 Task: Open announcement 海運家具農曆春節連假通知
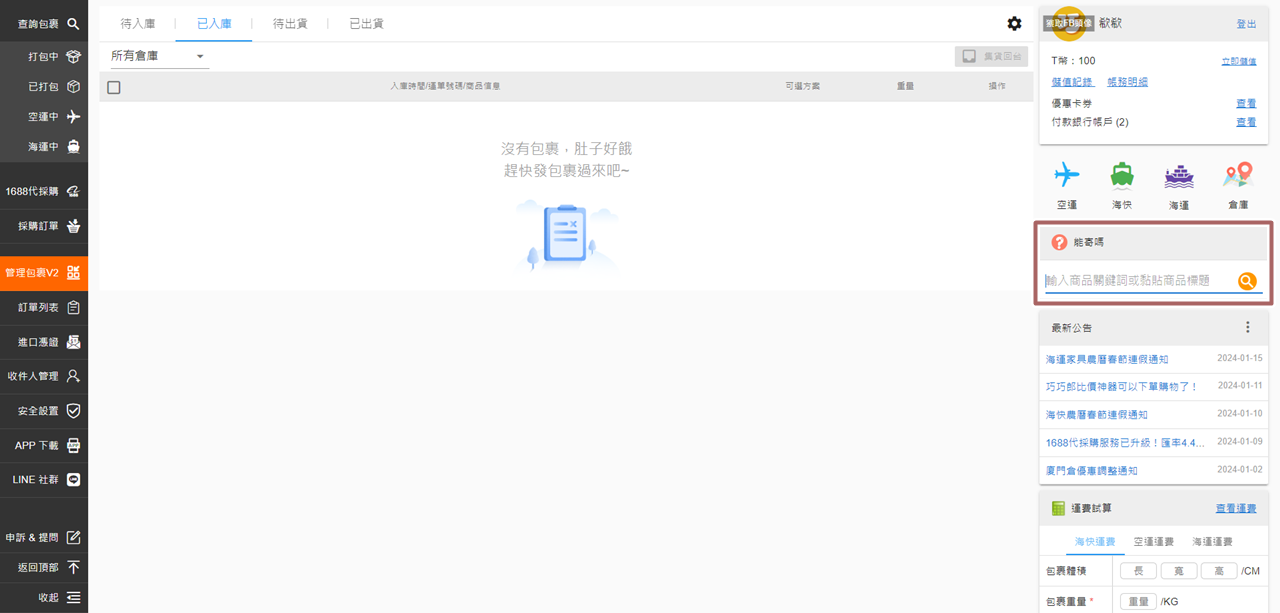[1107, 359]
